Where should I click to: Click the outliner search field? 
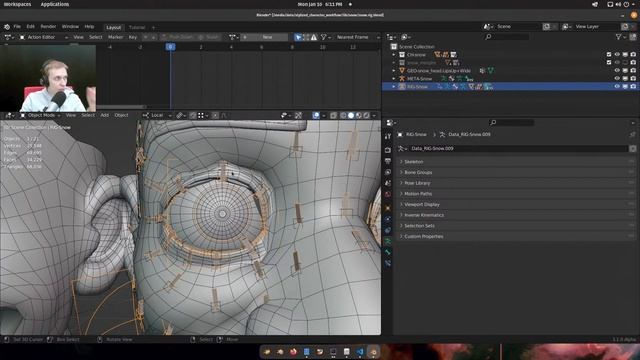pos(506,37)
